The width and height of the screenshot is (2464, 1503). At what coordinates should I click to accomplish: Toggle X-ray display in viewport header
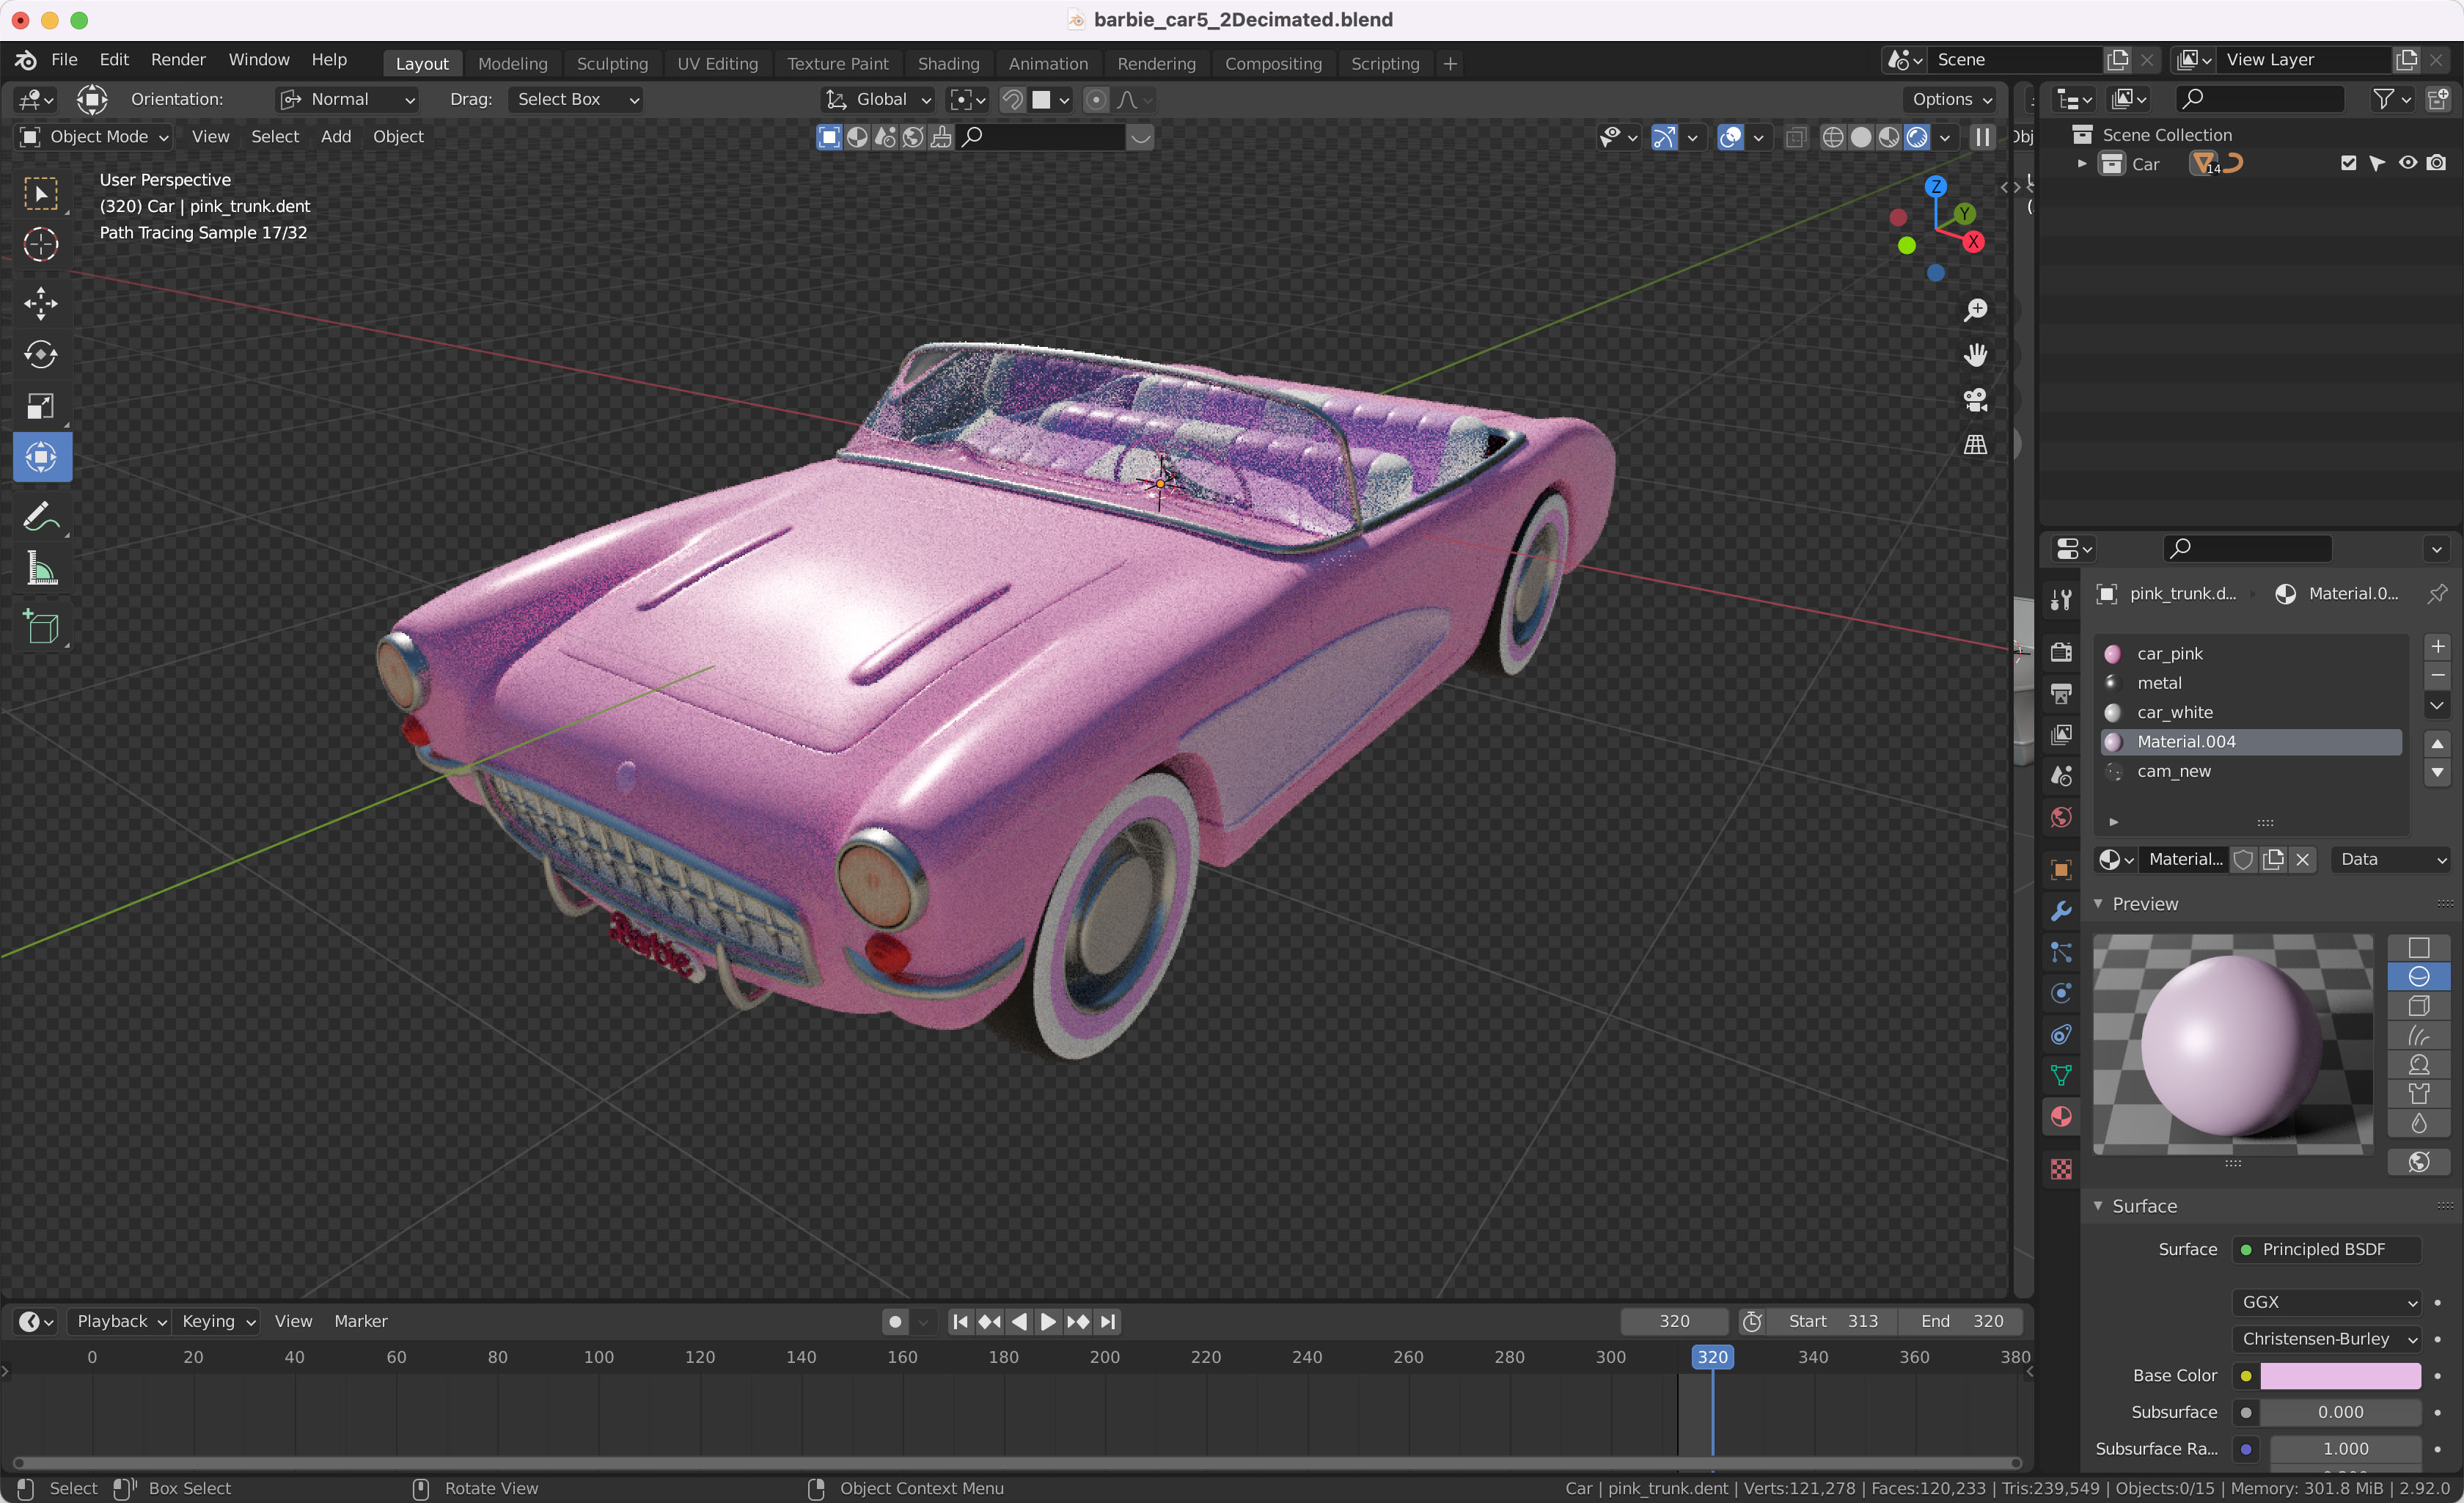point(1796,137)
